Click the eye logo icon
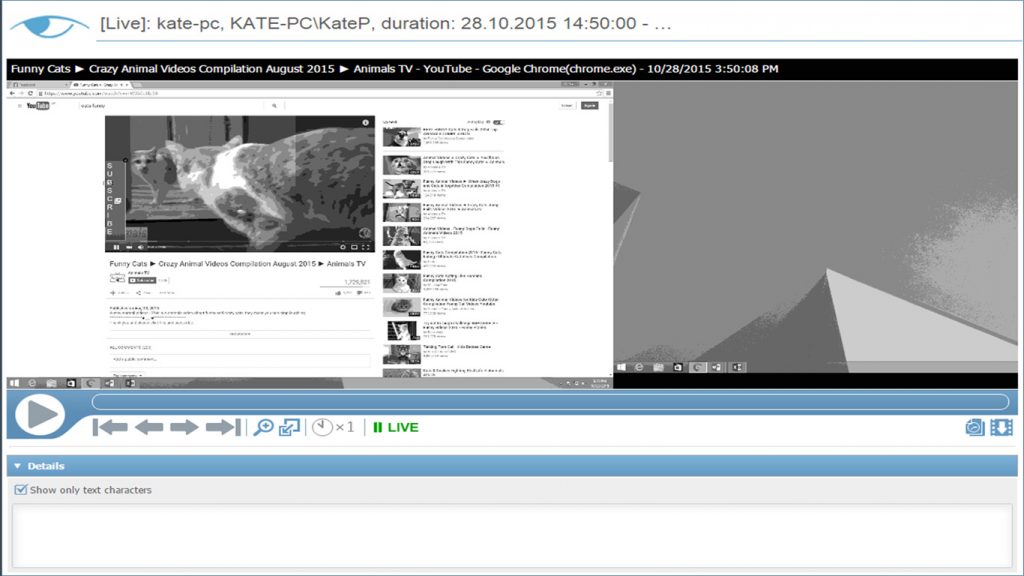1024x576 pixels. coord(49,26)
